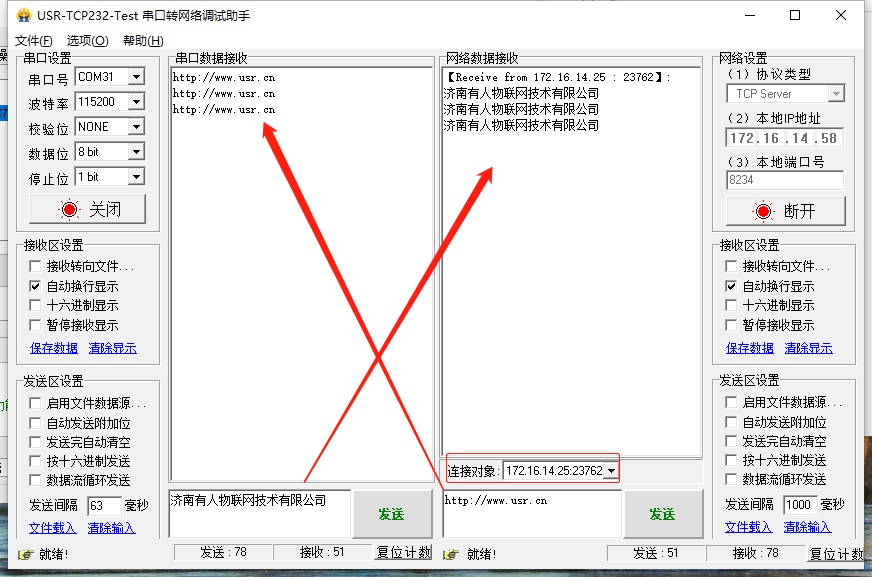Open the 选项(O) menu

[87, 41]
